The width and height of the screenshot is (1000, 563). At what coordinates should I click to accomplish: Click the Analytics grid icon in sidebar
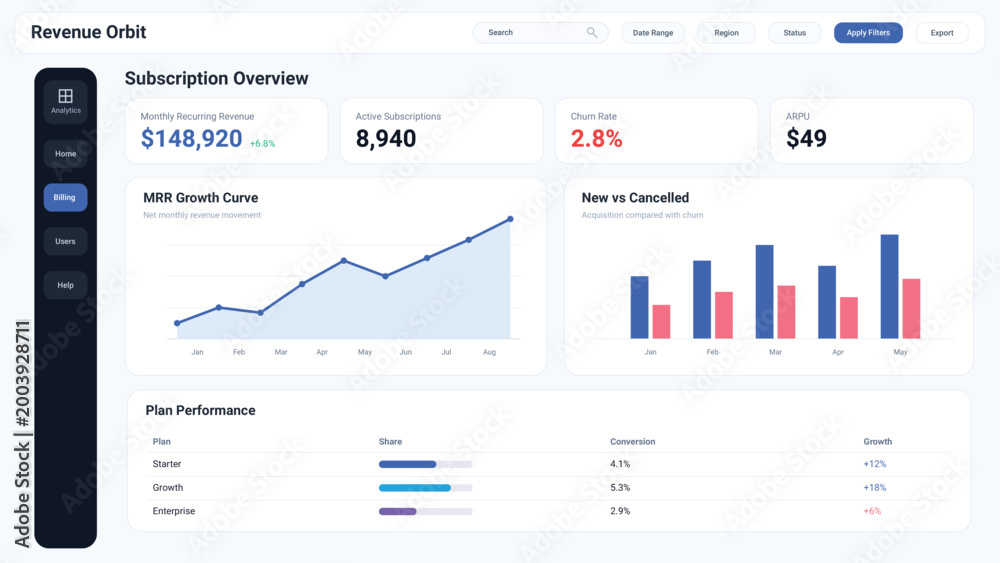(x=66, y=96)
